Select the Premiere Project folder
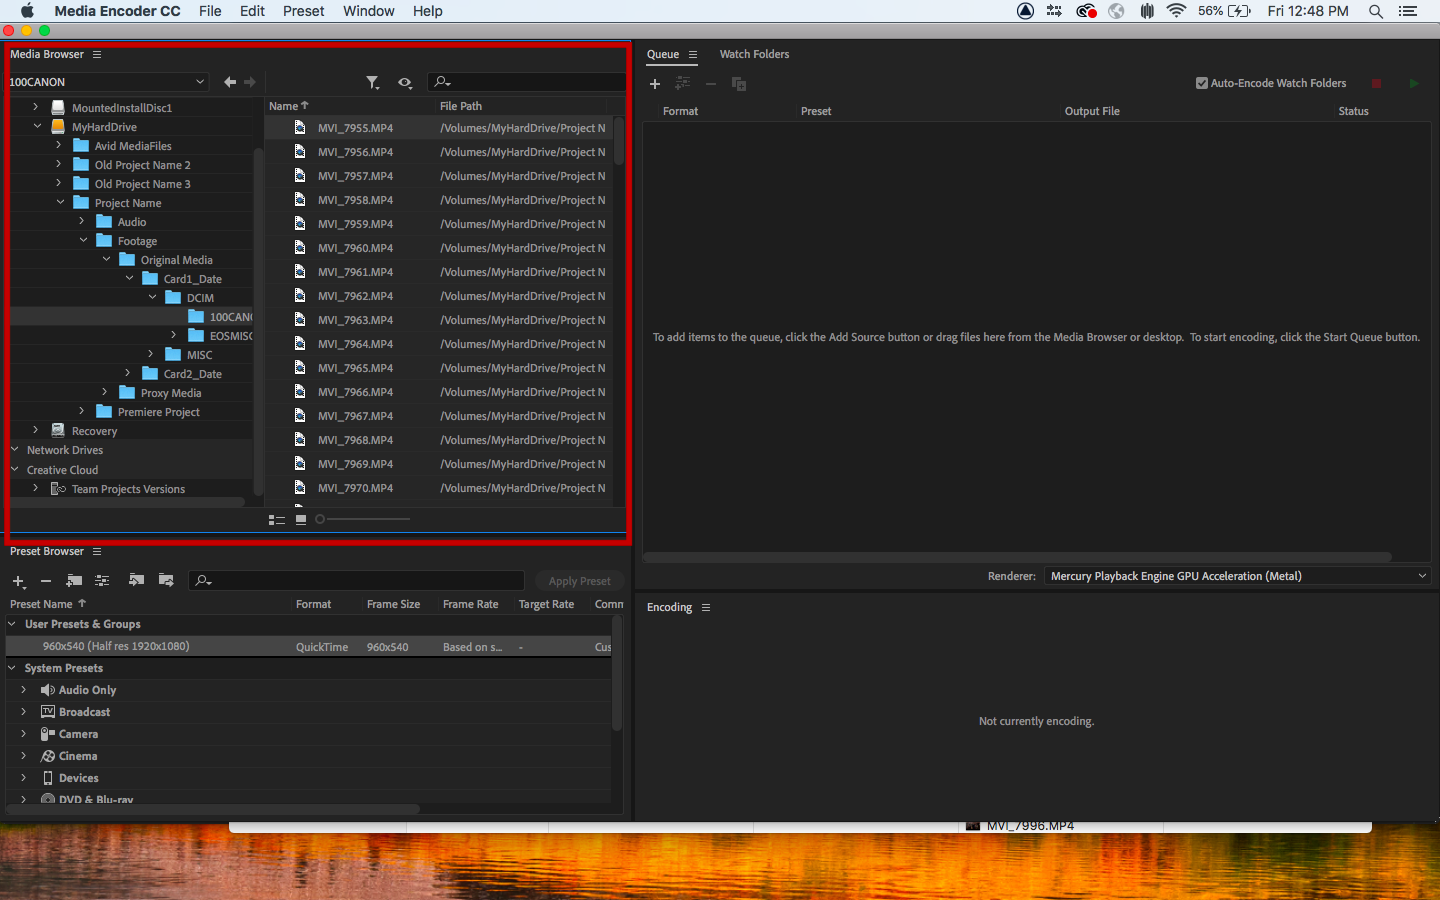The height and width of the screenshot is (900, 1440). coord(158,412)
